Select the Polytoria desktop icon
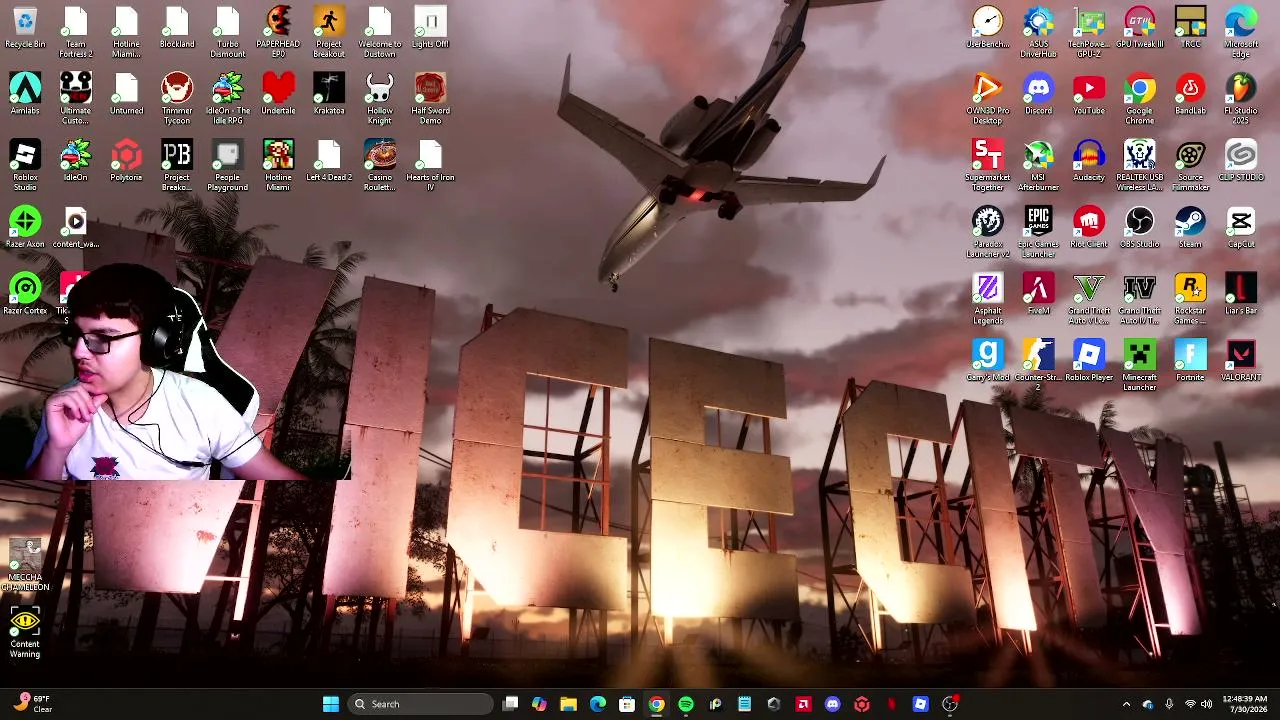 click(x=126, y=162)
